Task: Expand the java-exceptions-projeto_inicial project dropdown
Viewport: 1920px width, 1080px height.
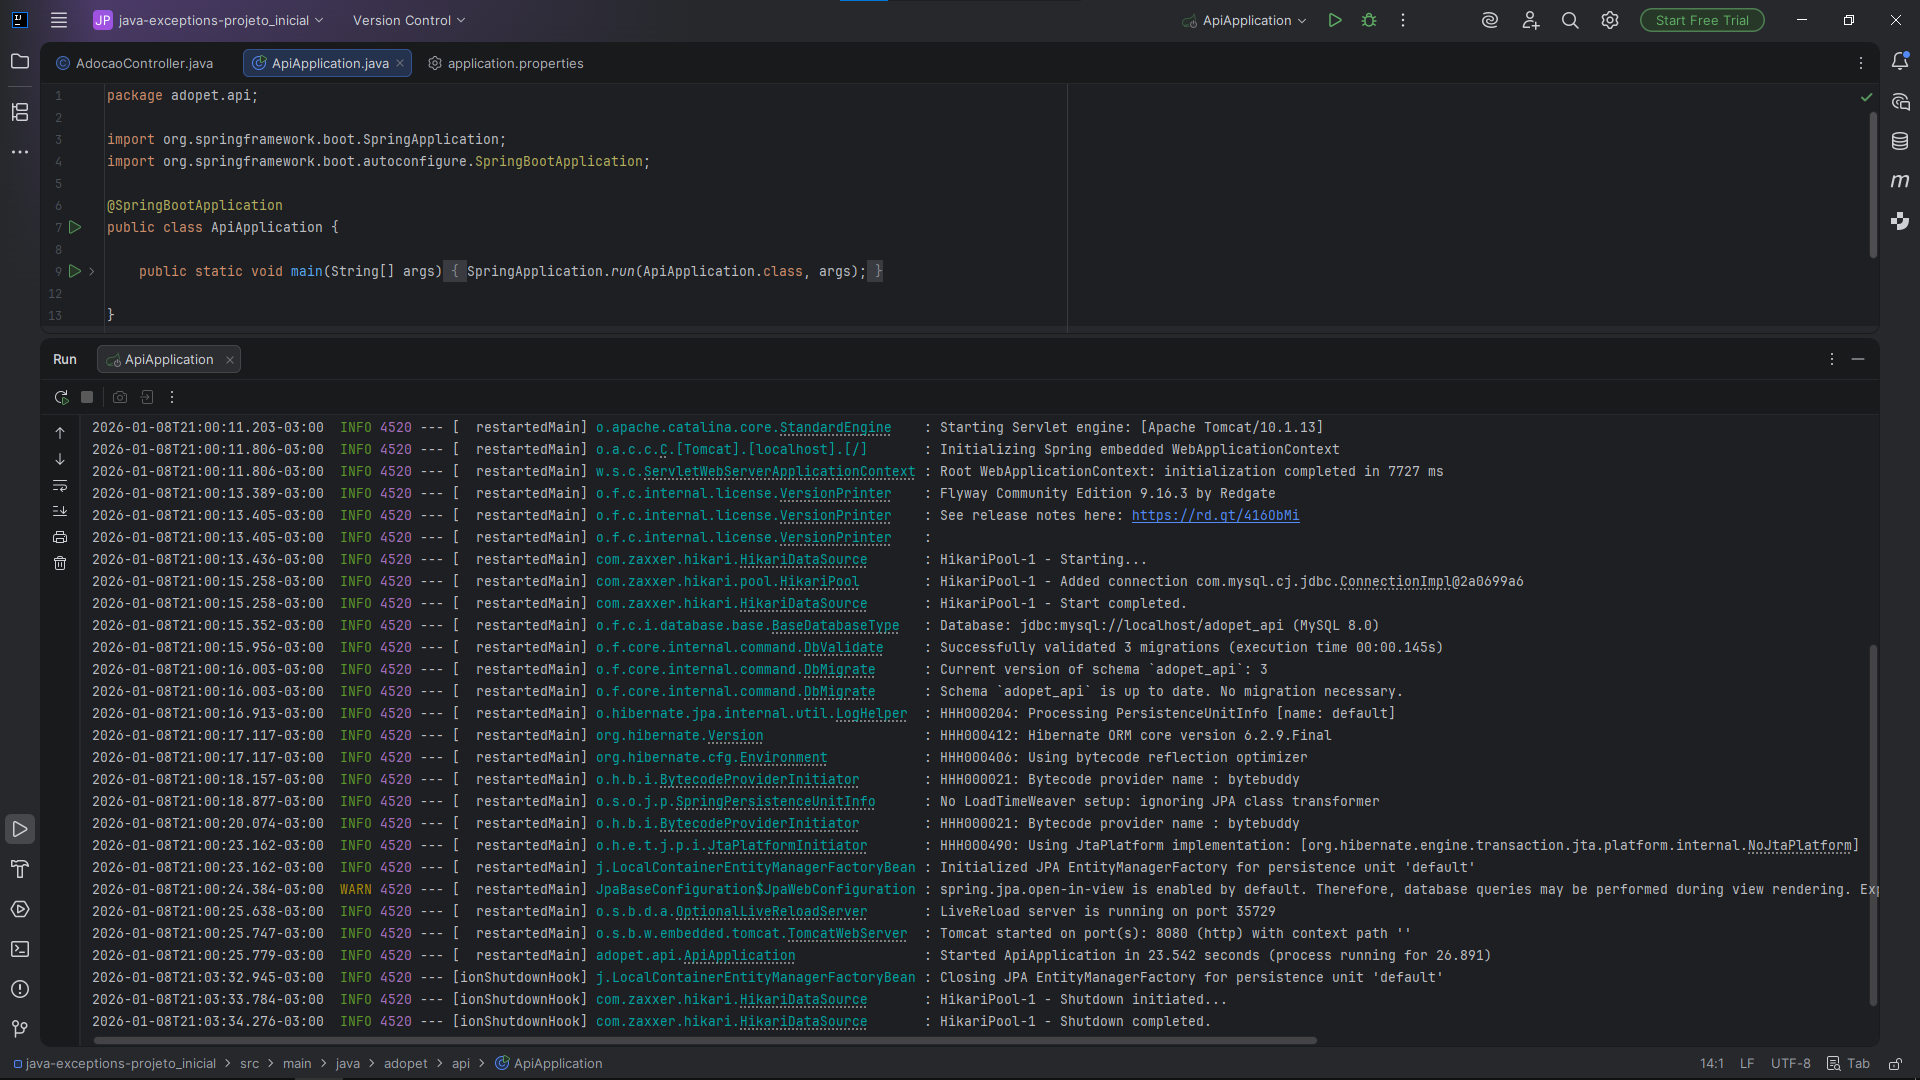Action: (x=210, y=20)
